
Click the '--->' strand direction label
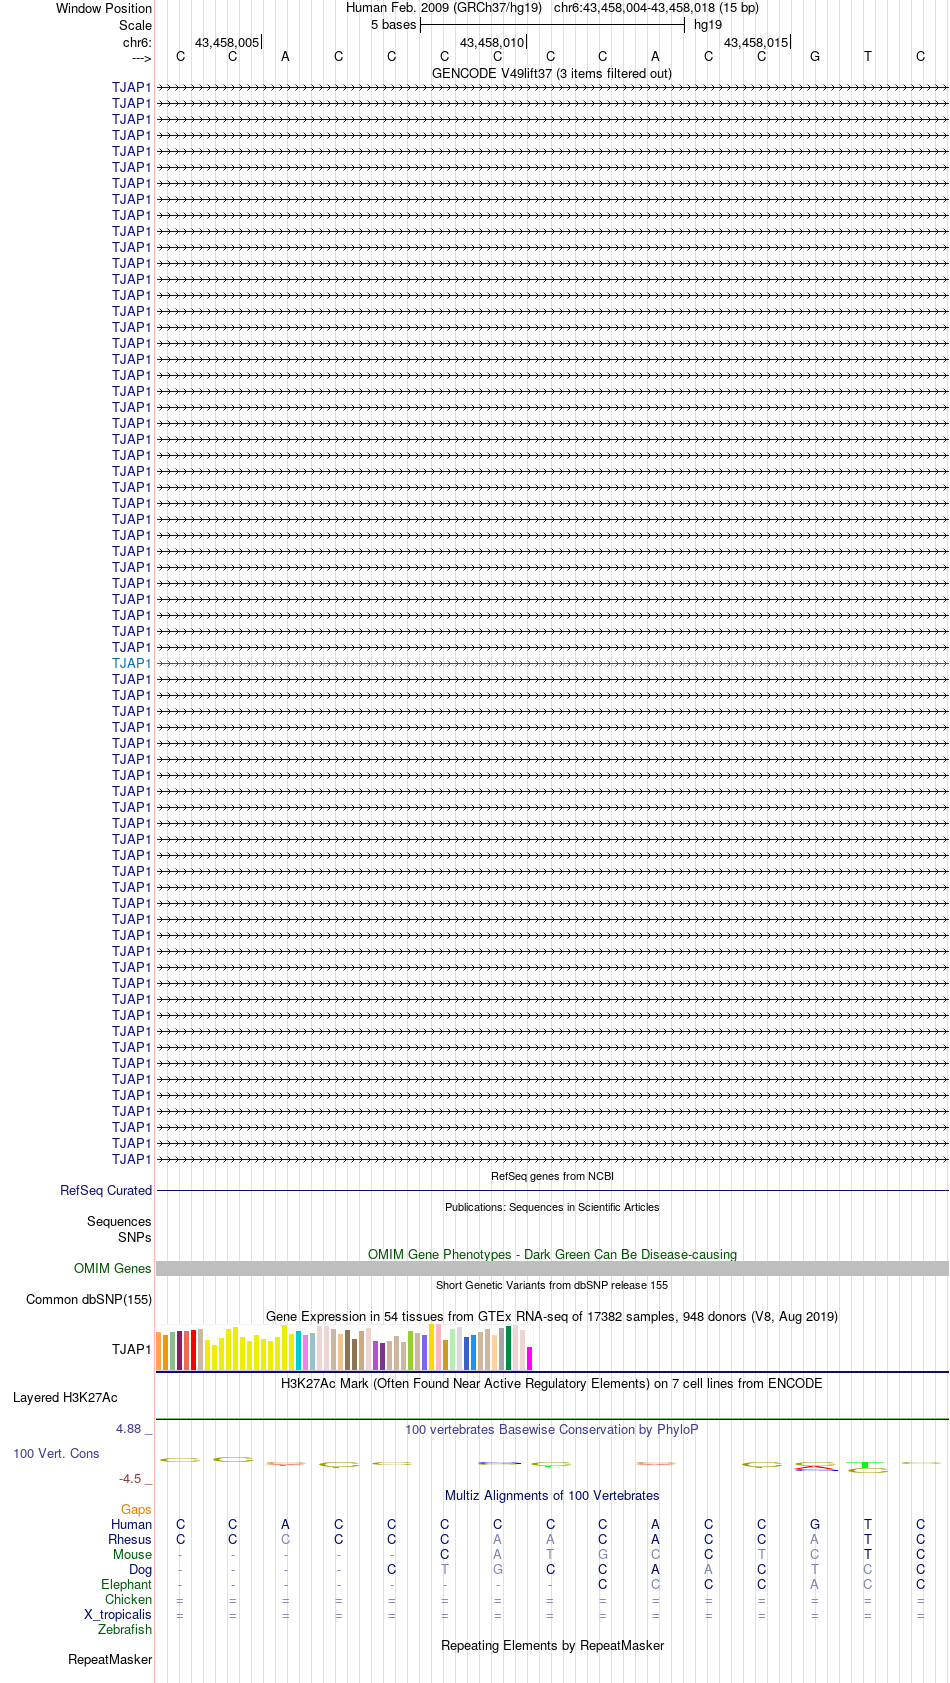click(141, 58)
